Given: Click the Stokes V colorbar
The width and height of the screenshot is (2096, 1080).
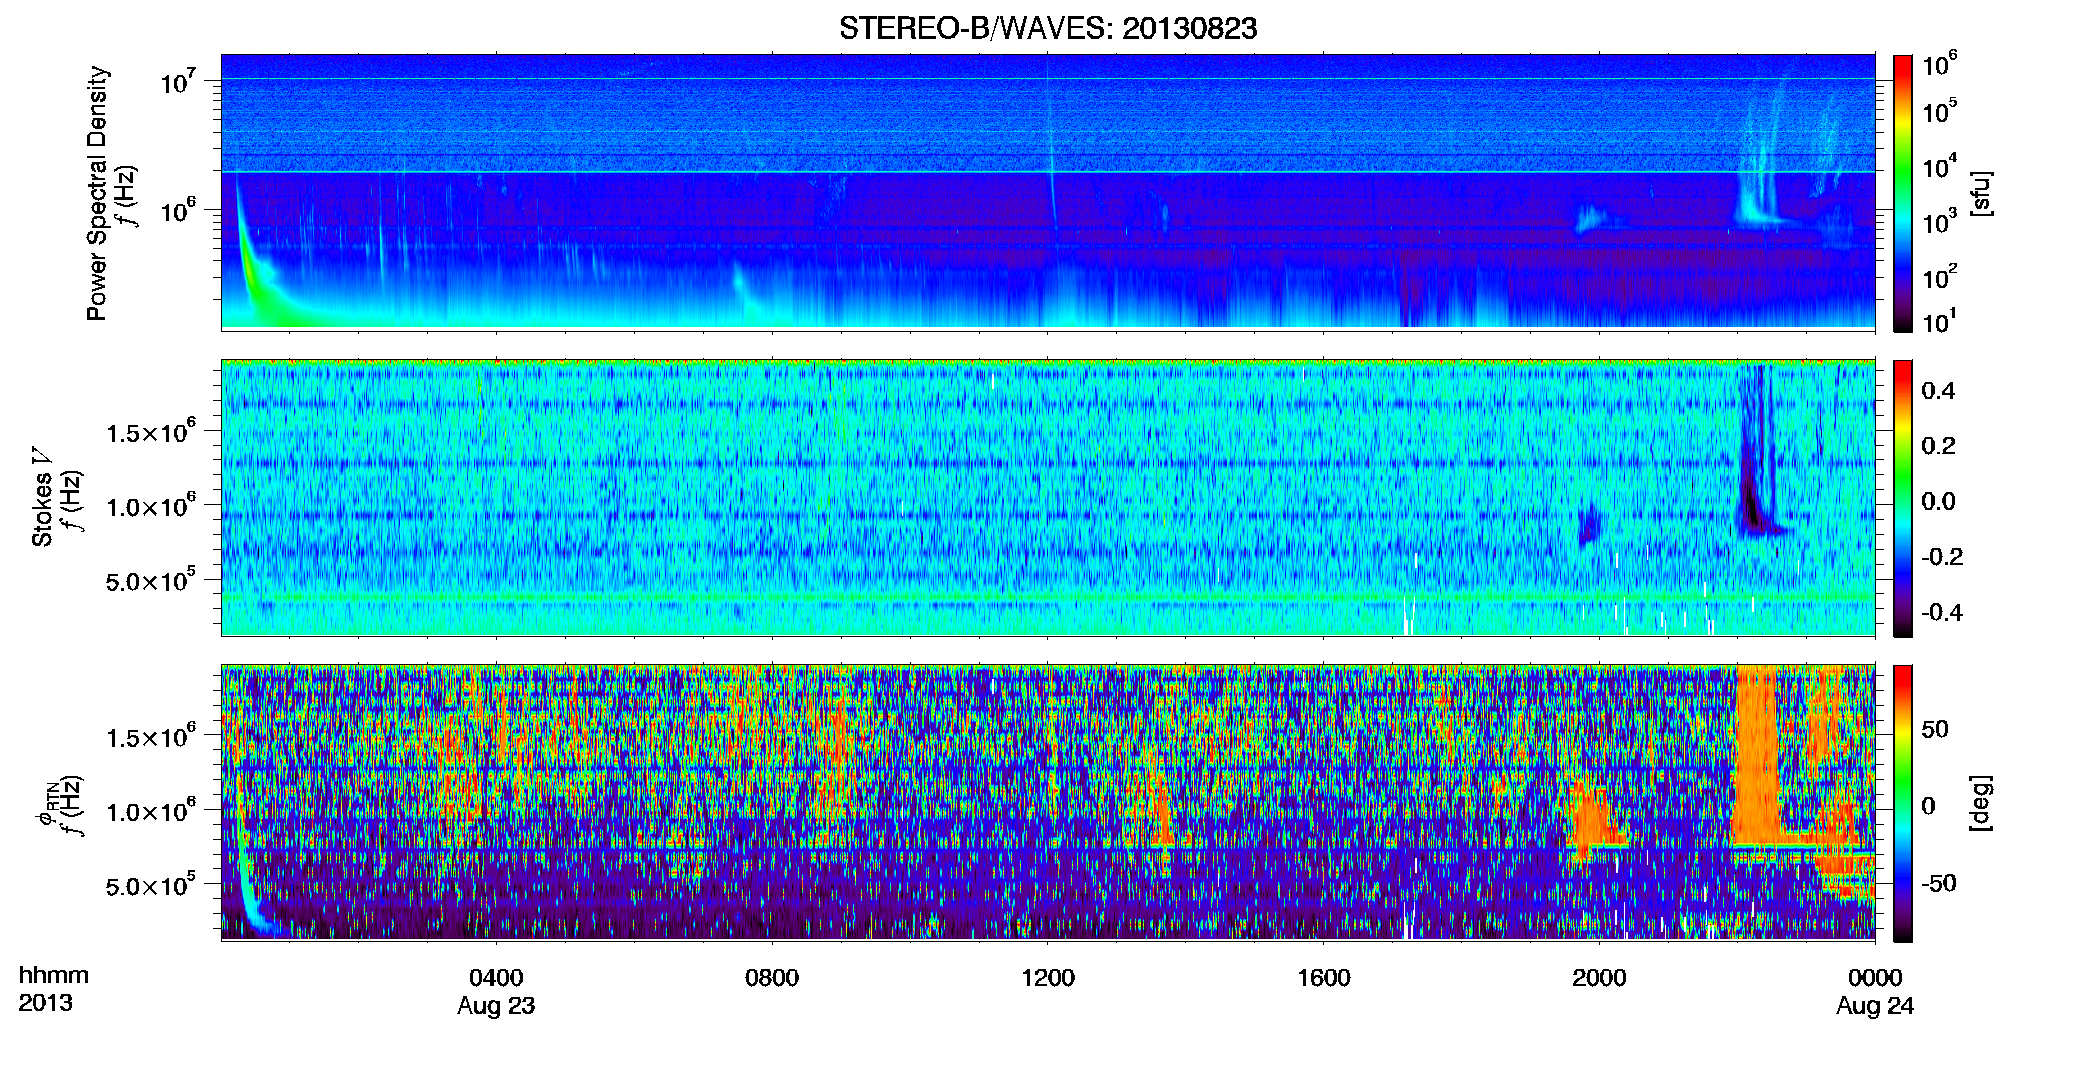Looking at the screenshot, I should 1903,498.
